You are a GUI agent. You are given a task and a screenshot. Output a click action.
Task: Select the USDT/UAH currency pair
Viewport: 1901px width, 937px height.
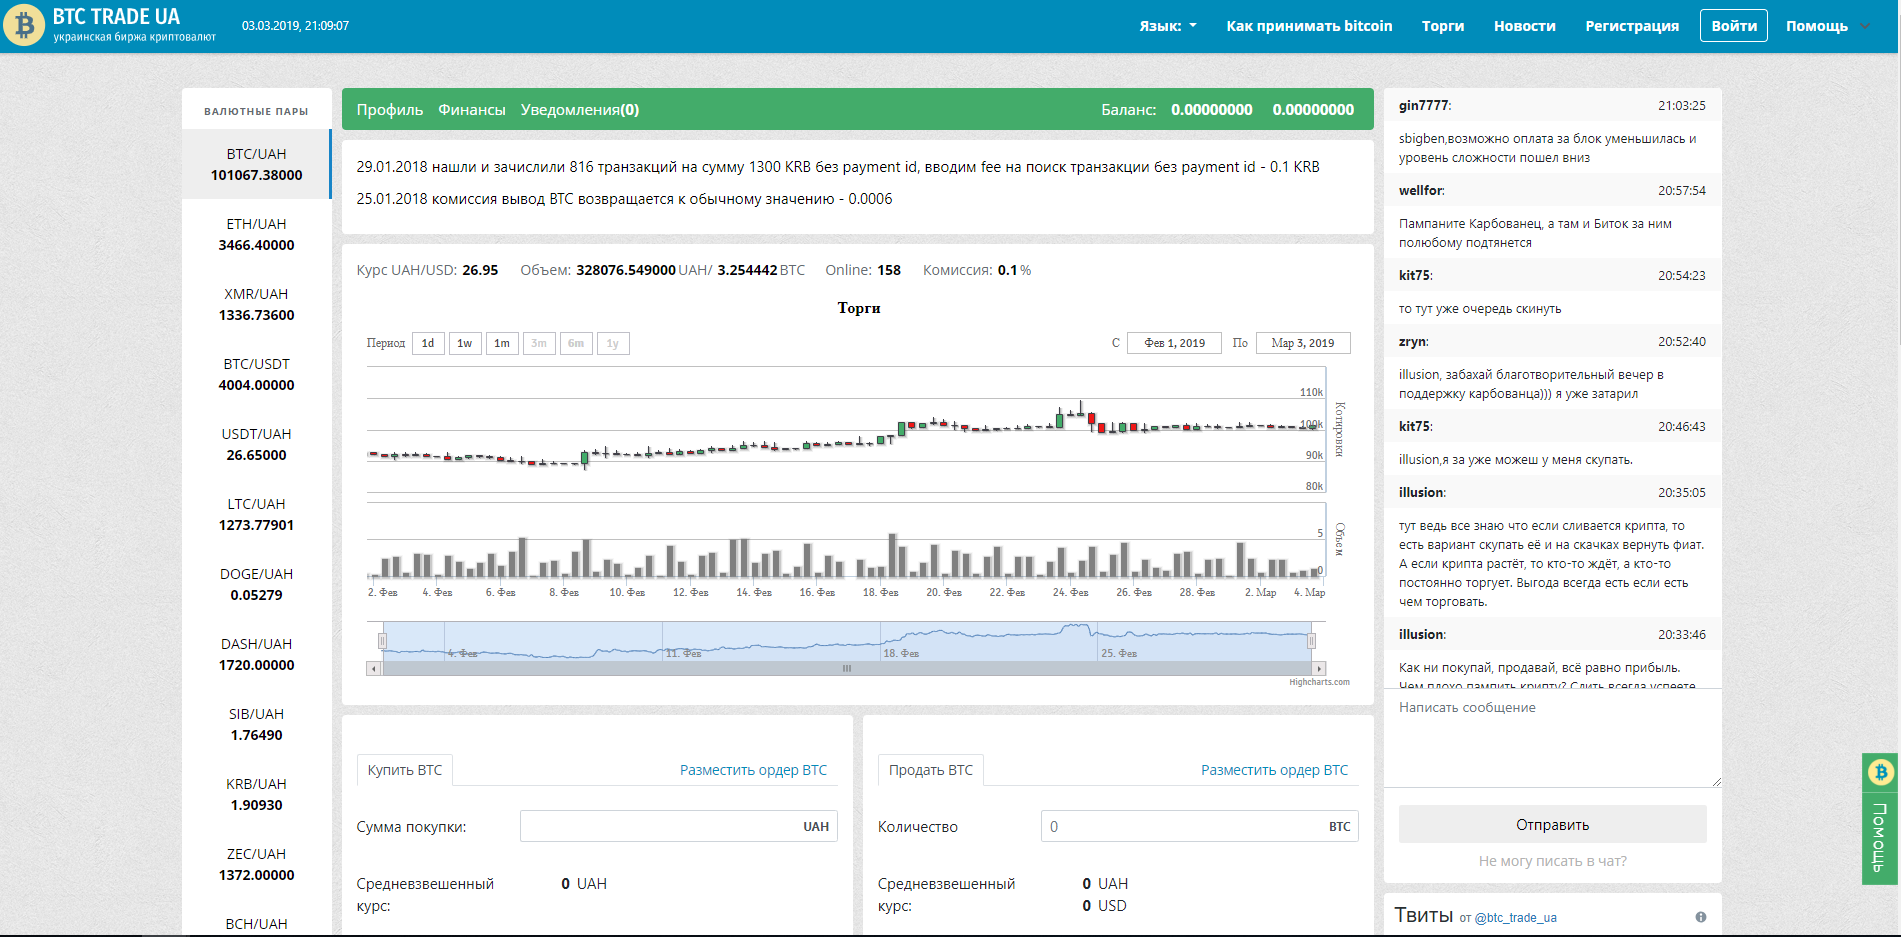coord(256,444)
